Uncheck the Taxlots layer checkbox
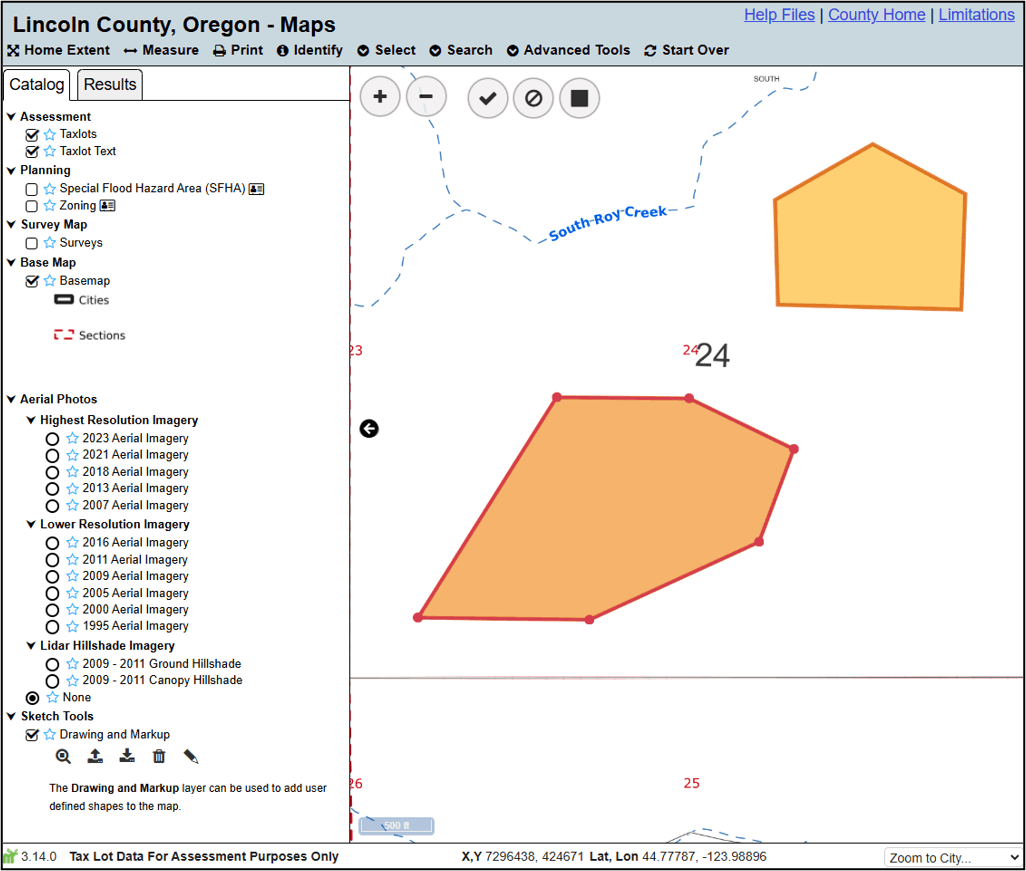This screenshot has width=1026, height=871. point(32,135)
